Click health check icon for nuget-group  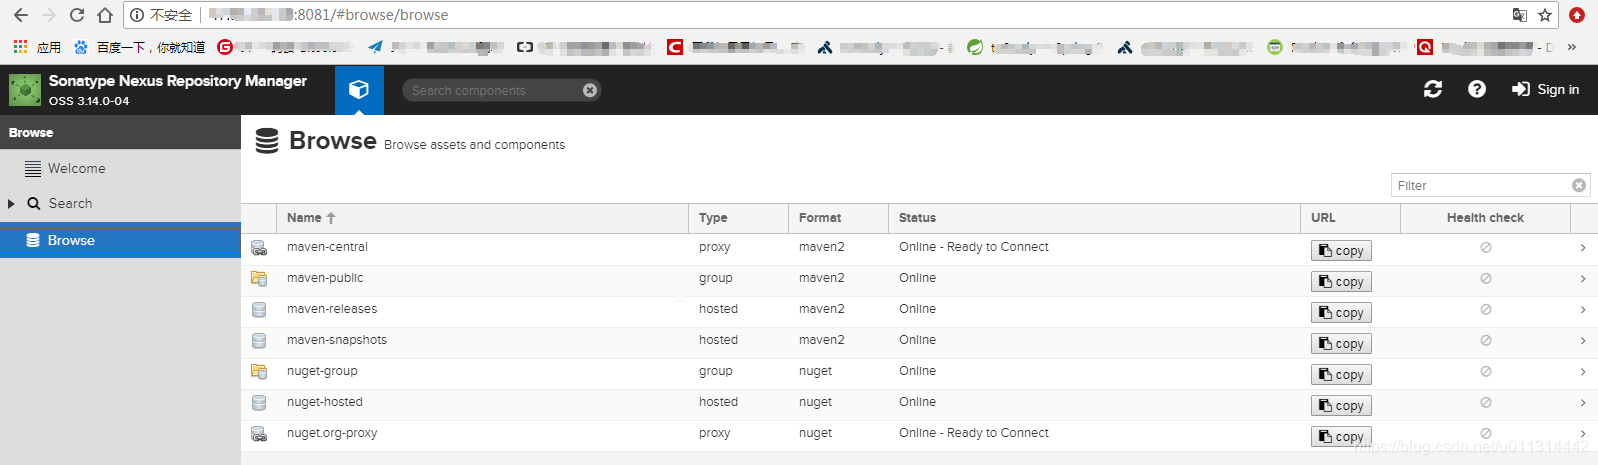tap(1486, 372)
